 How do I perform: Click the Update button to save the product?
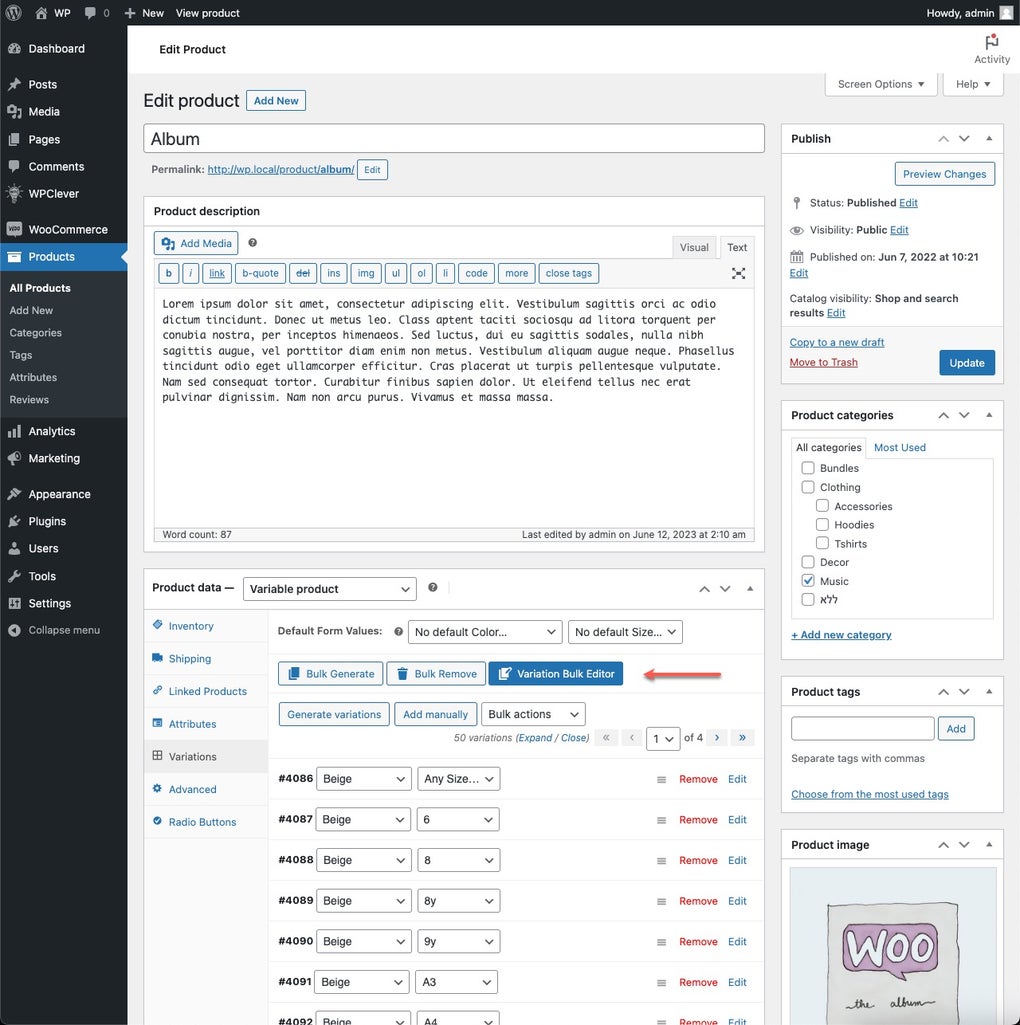pos(966,362)
